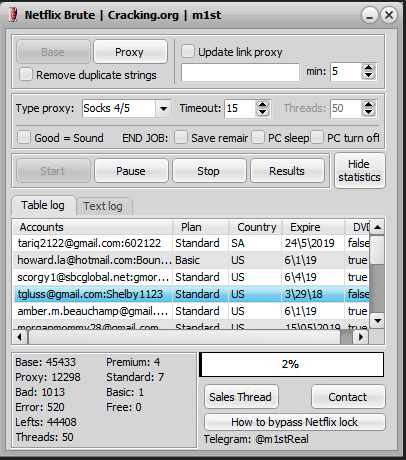Minimize the window
The image size is (406, 460).
[x=370, y=15]
